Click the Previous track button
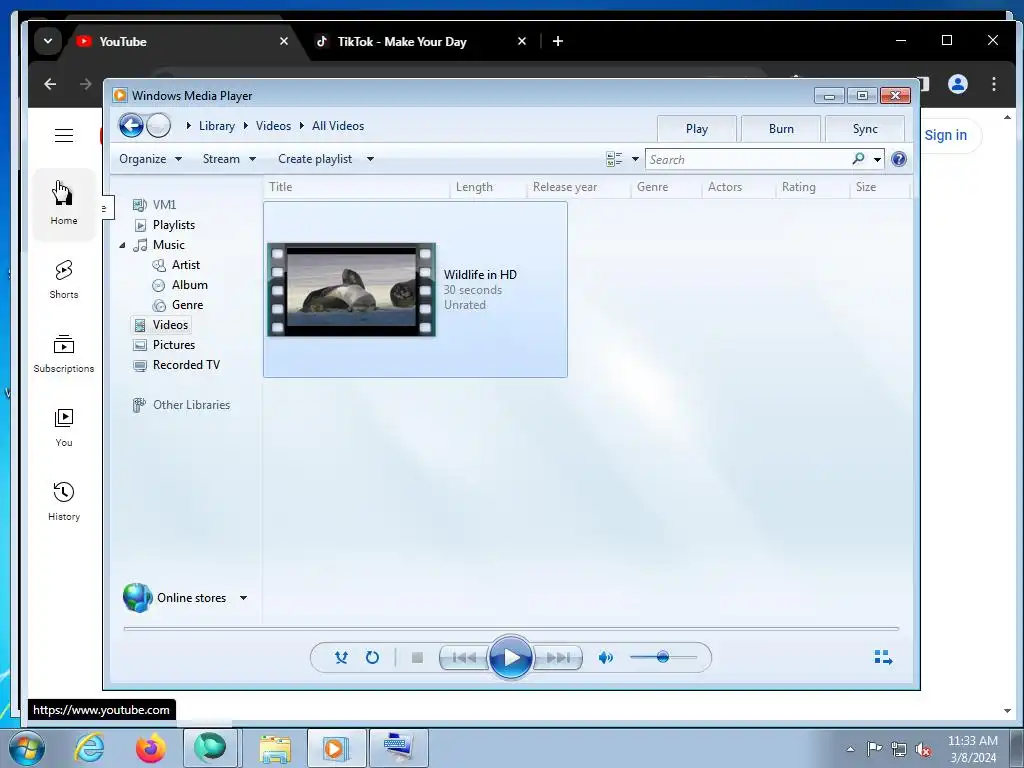Screen dimensions: 1024x768 click(464, 658)
